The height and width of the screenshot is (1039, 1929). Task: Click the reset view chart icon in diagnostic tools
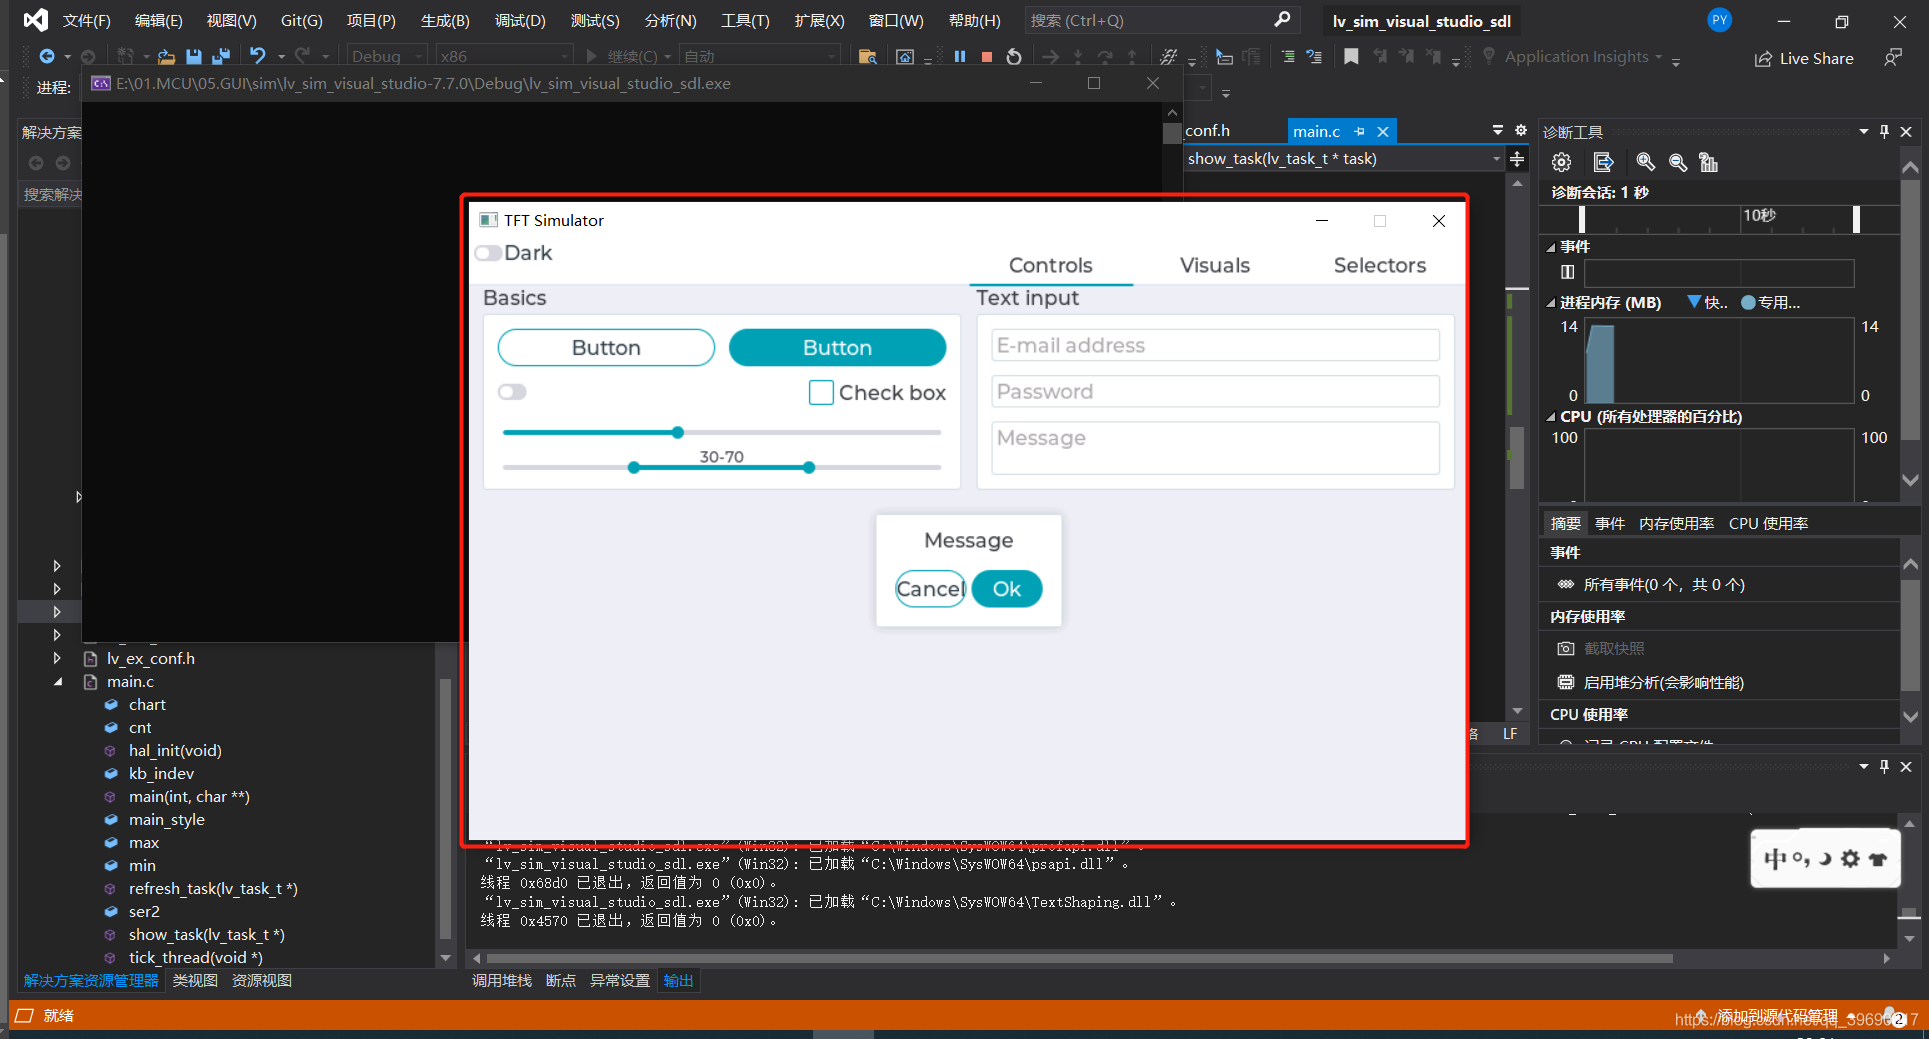click(x=1708, y=162)
